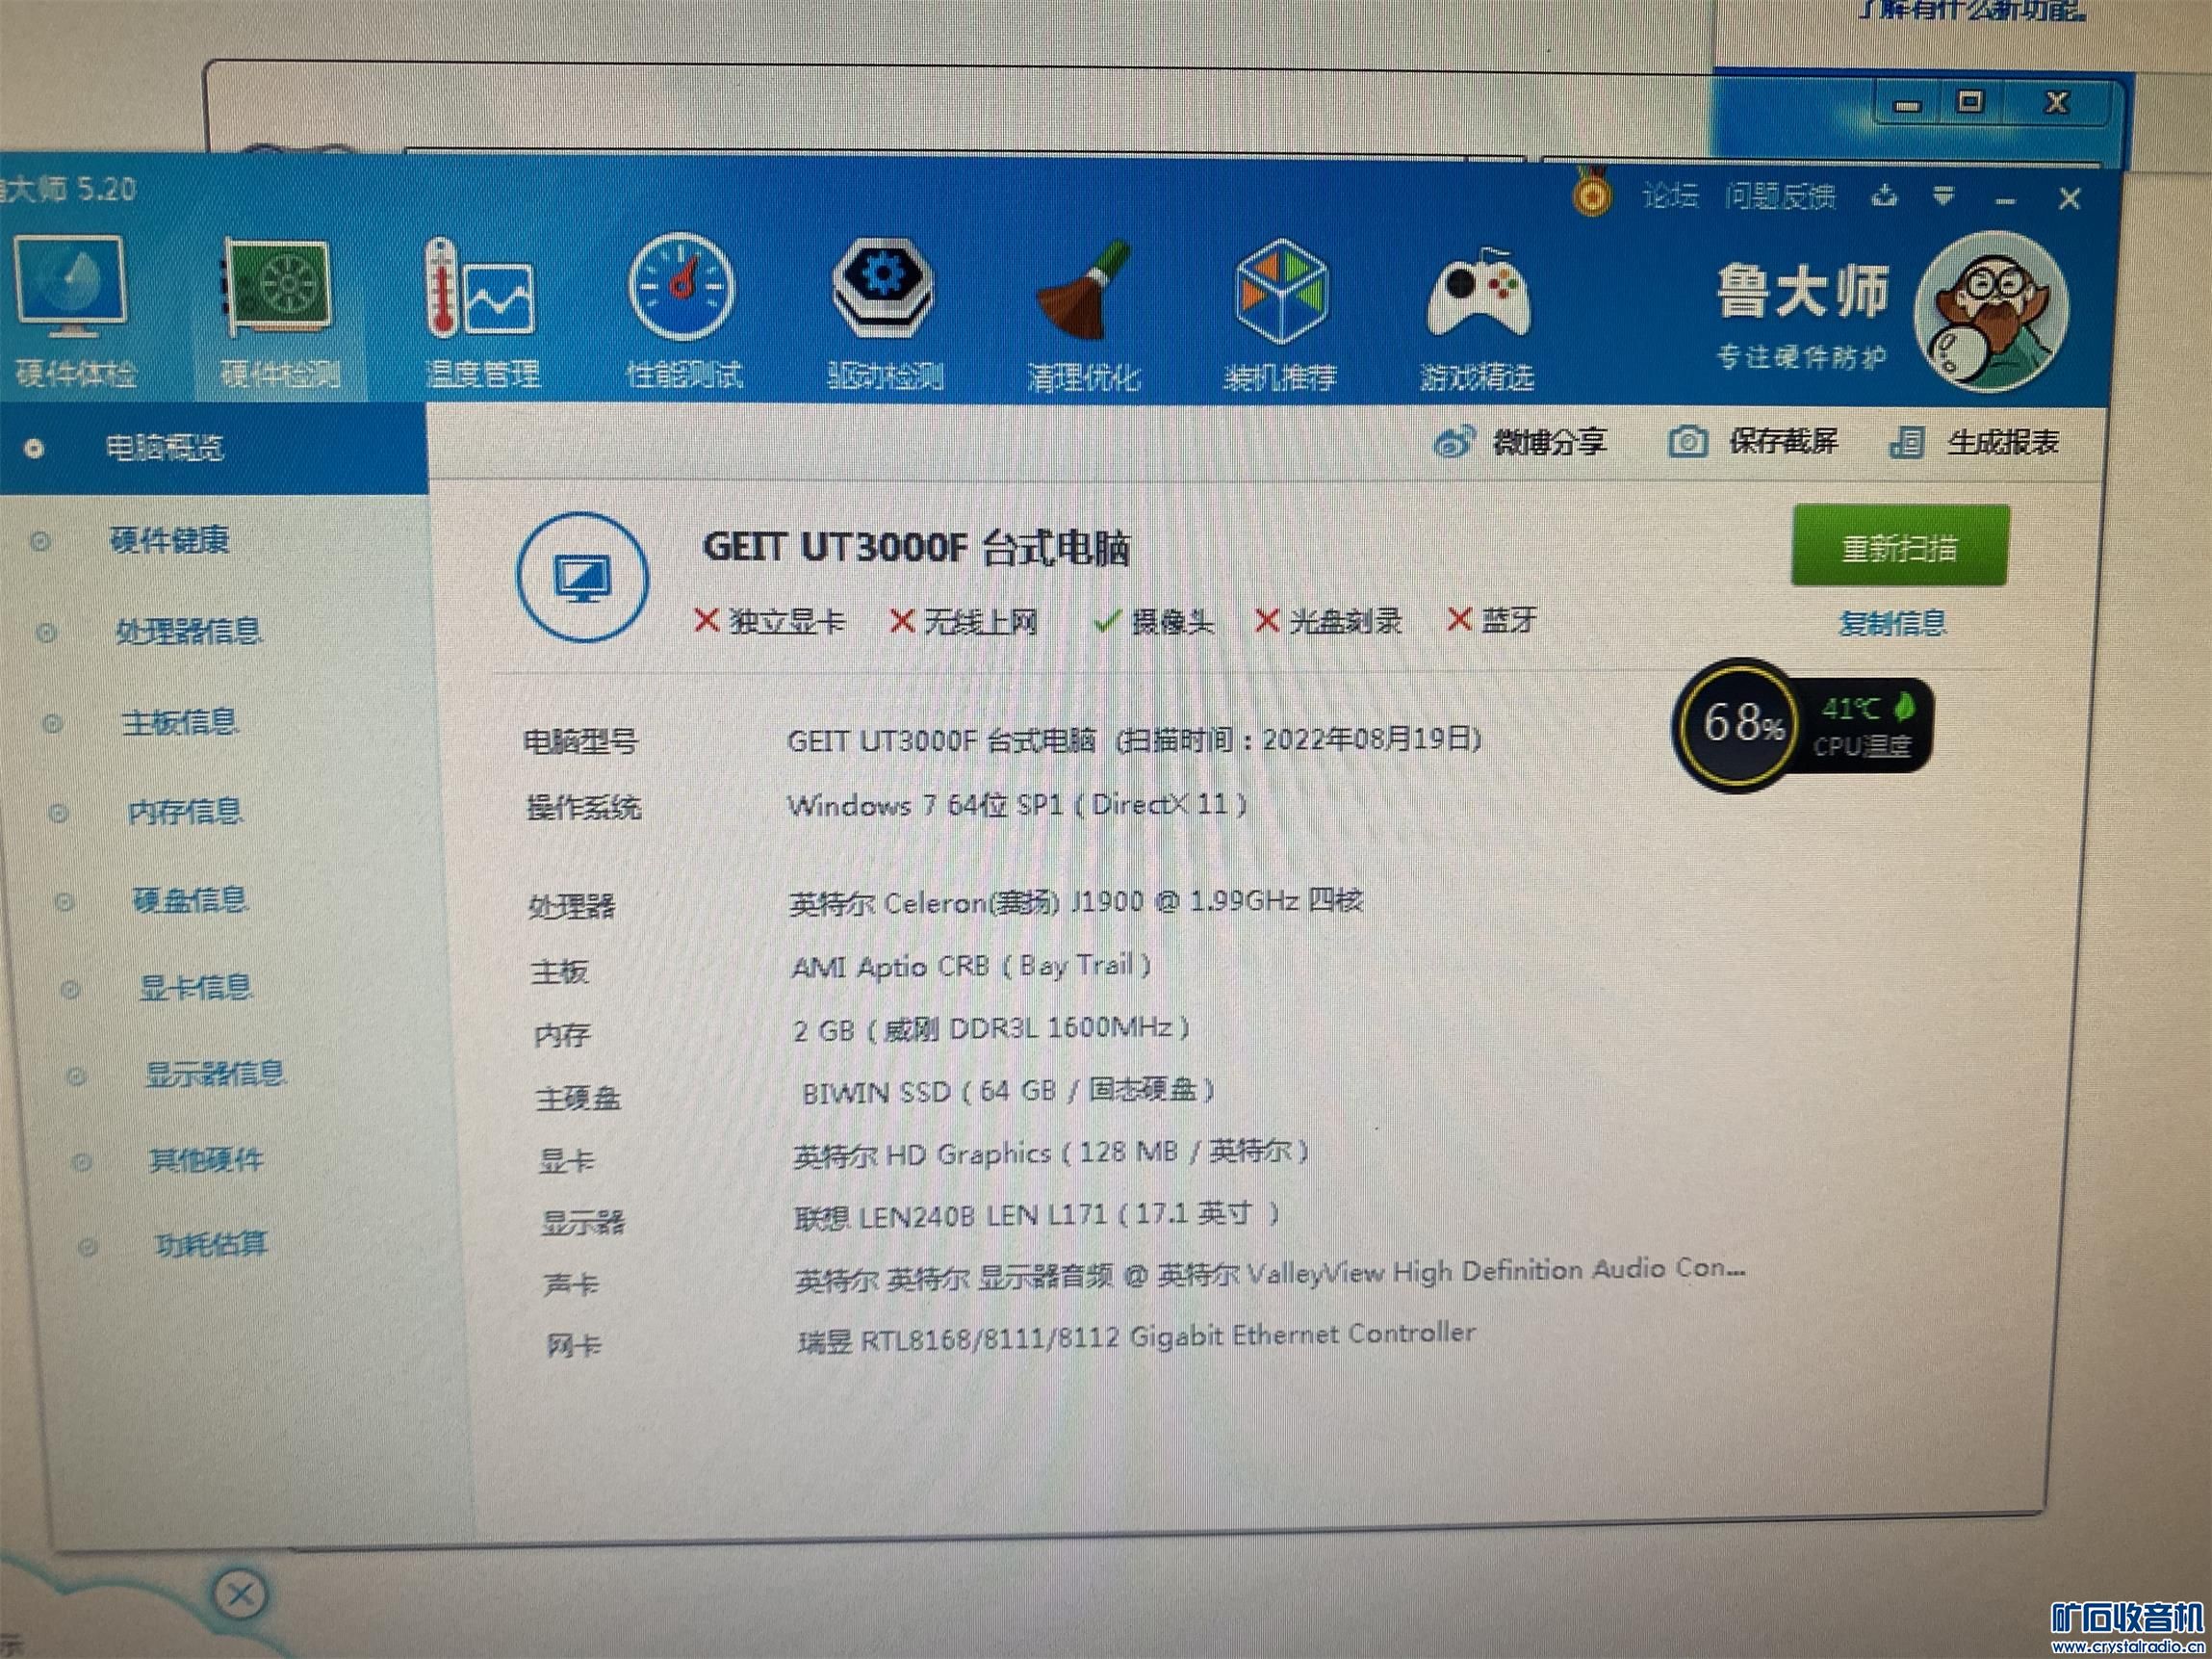Select 硬件健康 in sidebar
Image resolution: width=2212 pixels, height=1659 pixels.
click(169, 540)
